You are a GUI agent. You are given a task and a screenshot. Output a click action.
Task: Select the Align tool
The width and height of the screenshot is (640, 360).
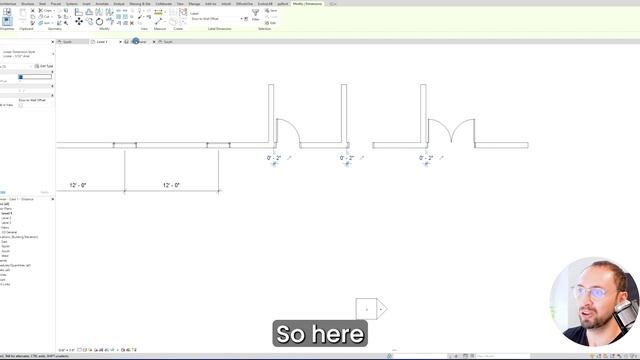click(79, 12)
